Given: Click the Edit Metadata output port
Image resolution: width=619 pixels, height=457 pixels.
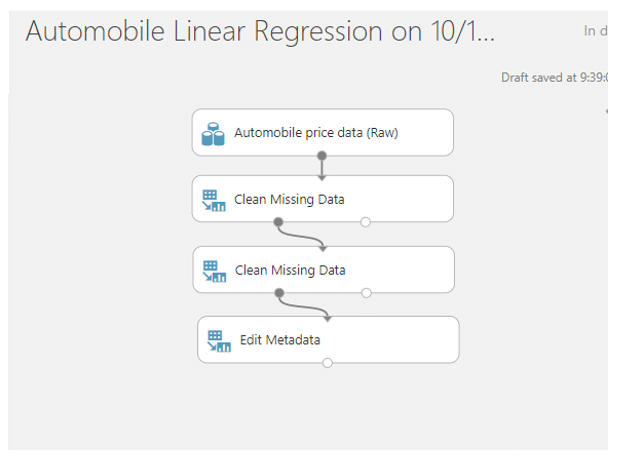Looking at the screenshot, I should point(327,363).
